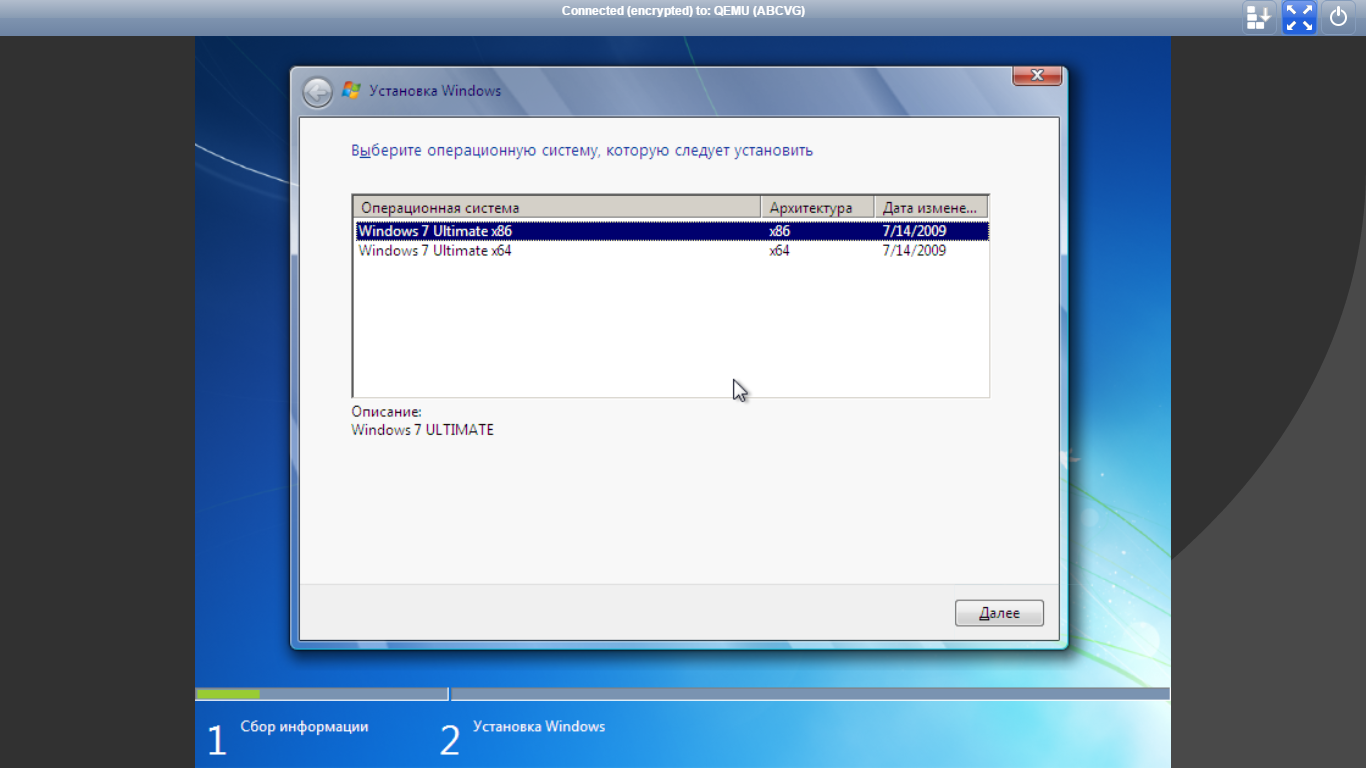Viewport: 1366px width, 768px height.
Task: Click the Windows 7 ULTIMATE description text
Action: (422, 430)
